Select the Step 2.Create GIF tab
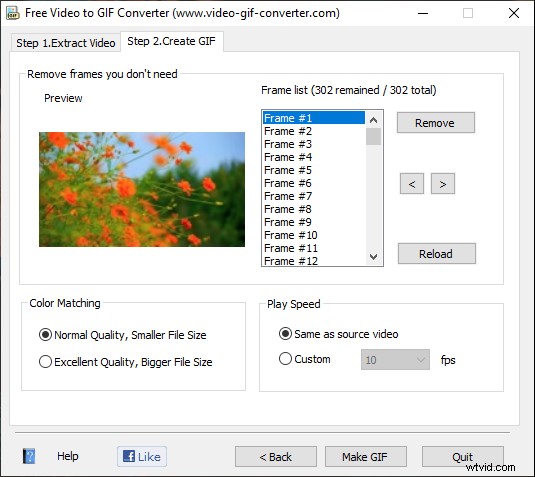The image size is (535, 477). pos(172,41)
